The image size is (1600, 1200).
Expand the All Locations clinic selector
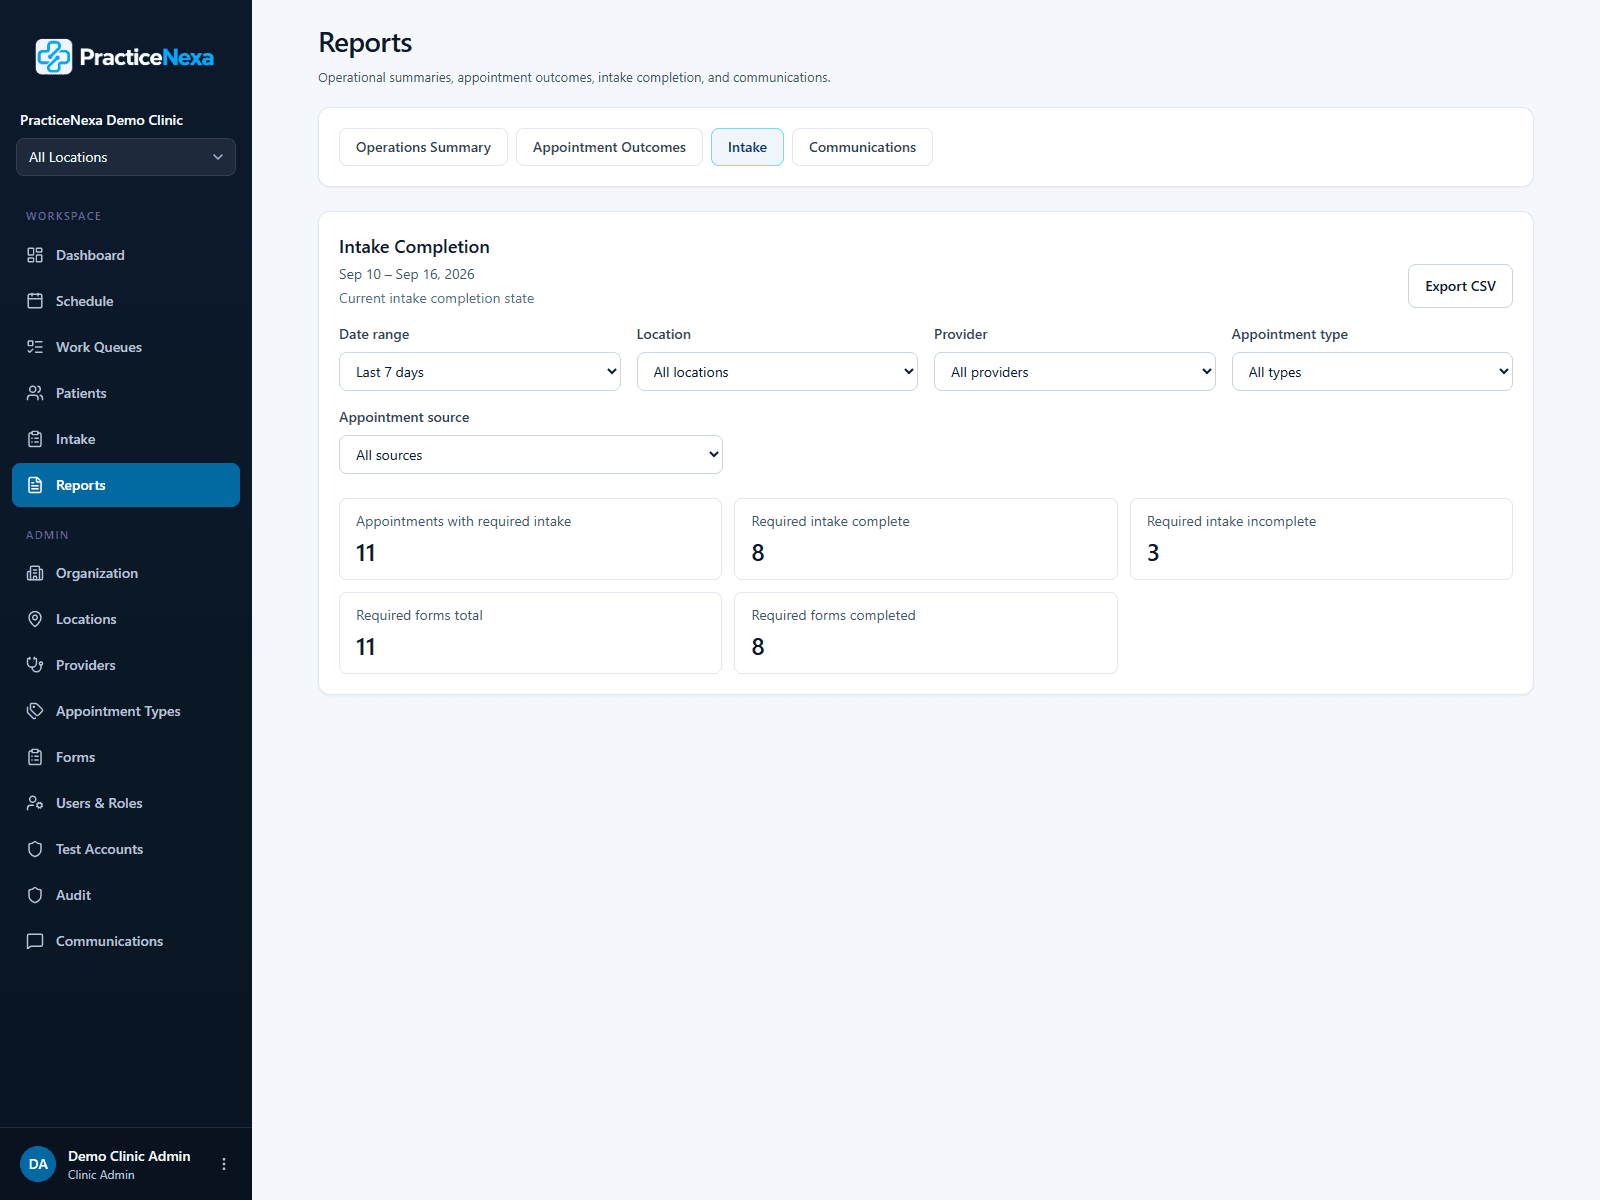pos(126,157)
